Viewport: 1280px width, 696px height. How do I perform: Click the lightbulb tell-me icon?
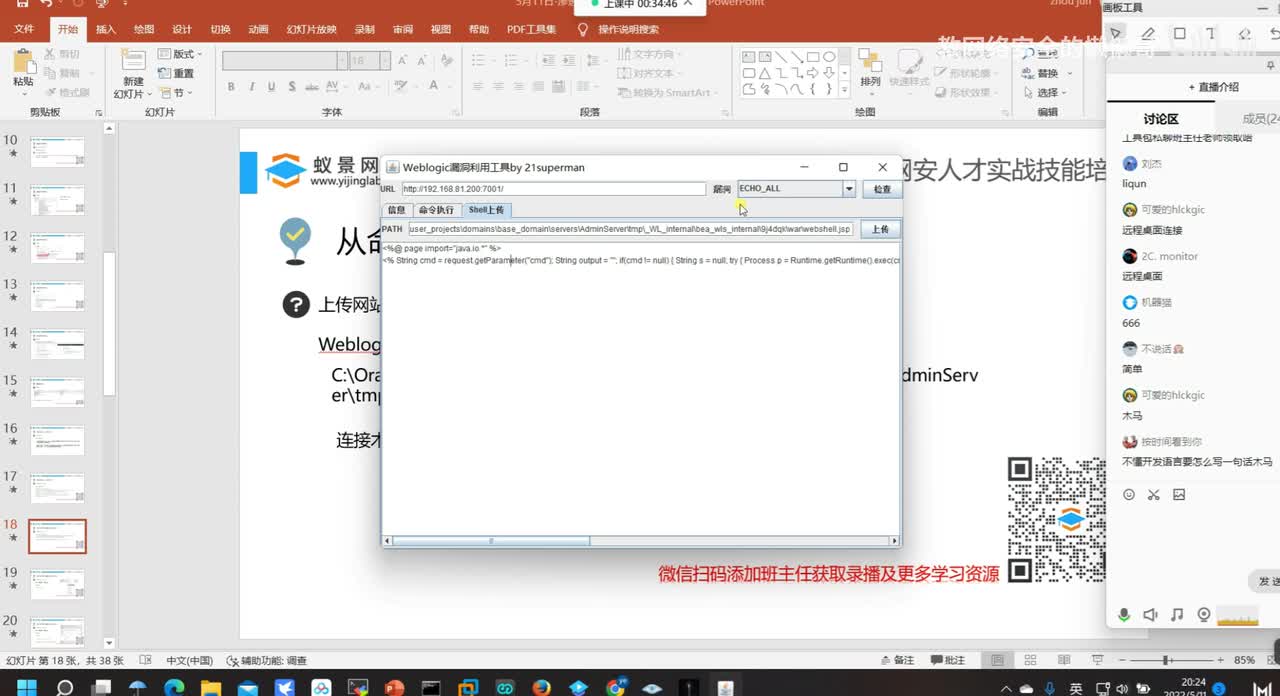(x=583, y=30)
